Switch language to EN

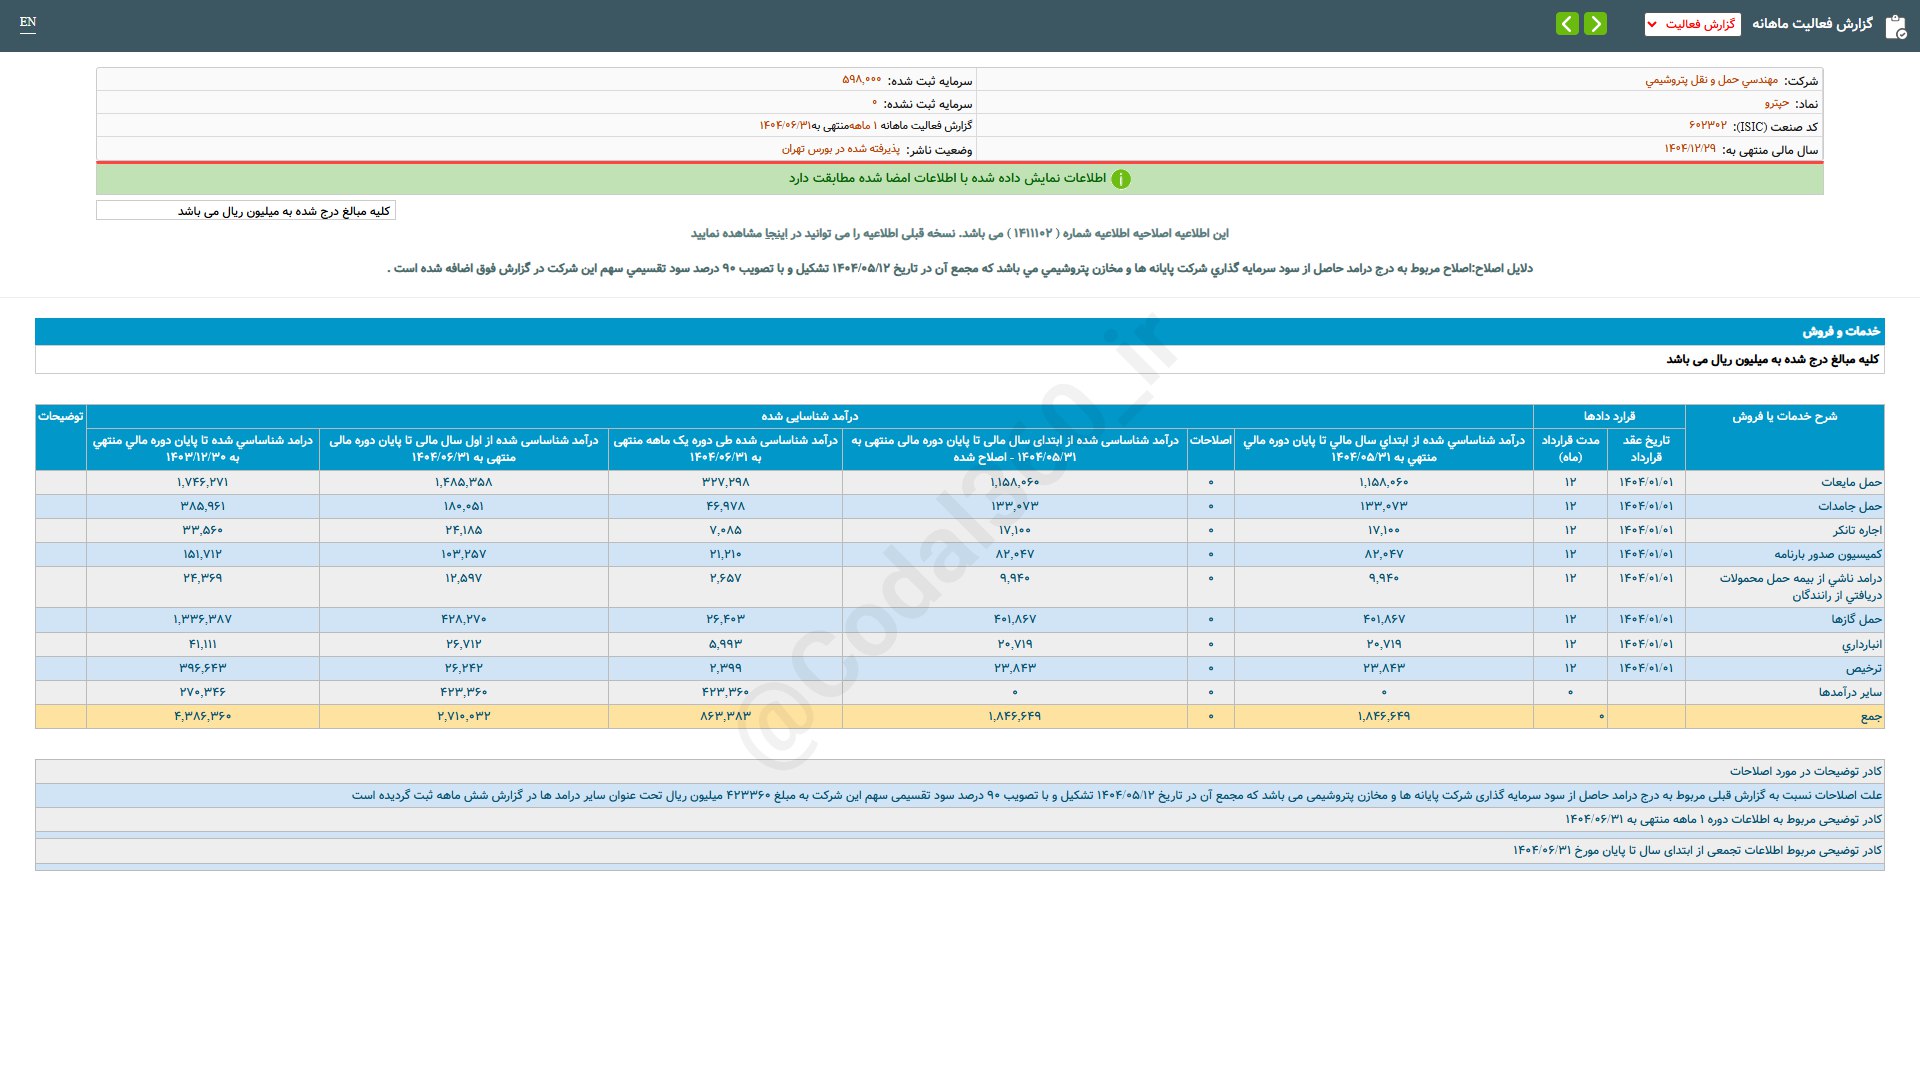coord(28,22)
